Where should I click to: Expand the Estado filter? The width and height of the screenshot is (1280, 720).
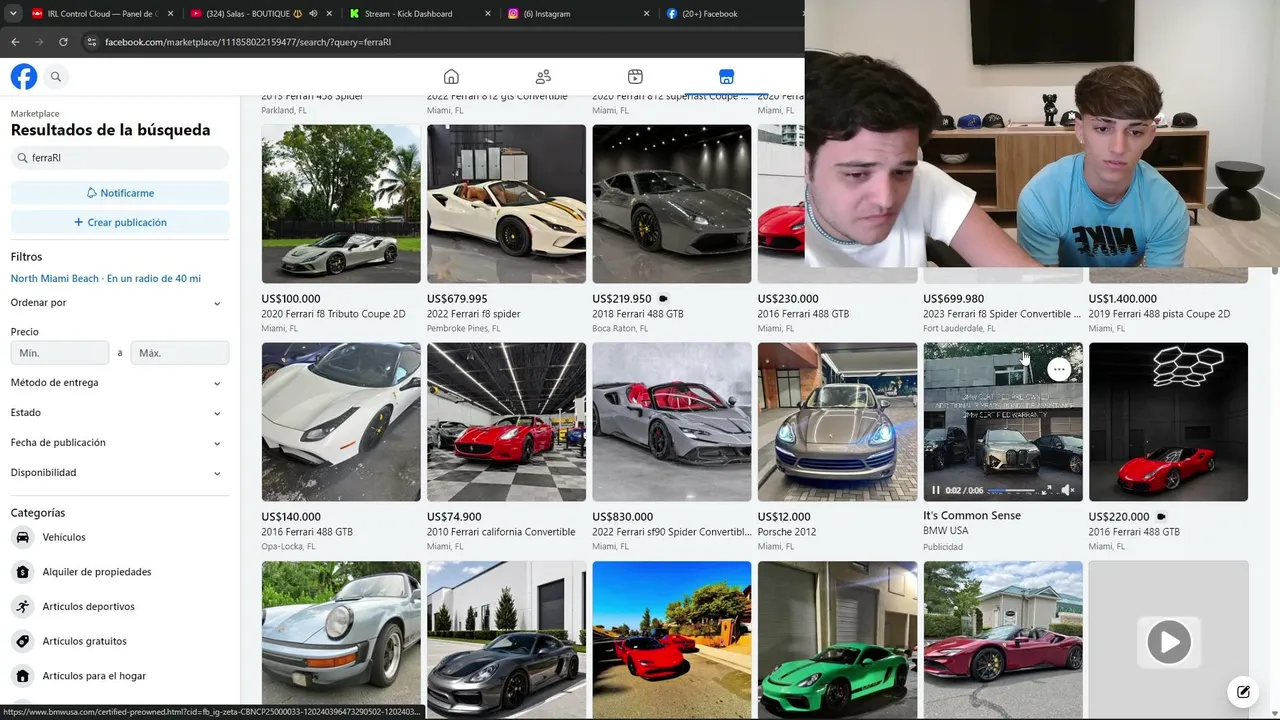click(117, 413)
